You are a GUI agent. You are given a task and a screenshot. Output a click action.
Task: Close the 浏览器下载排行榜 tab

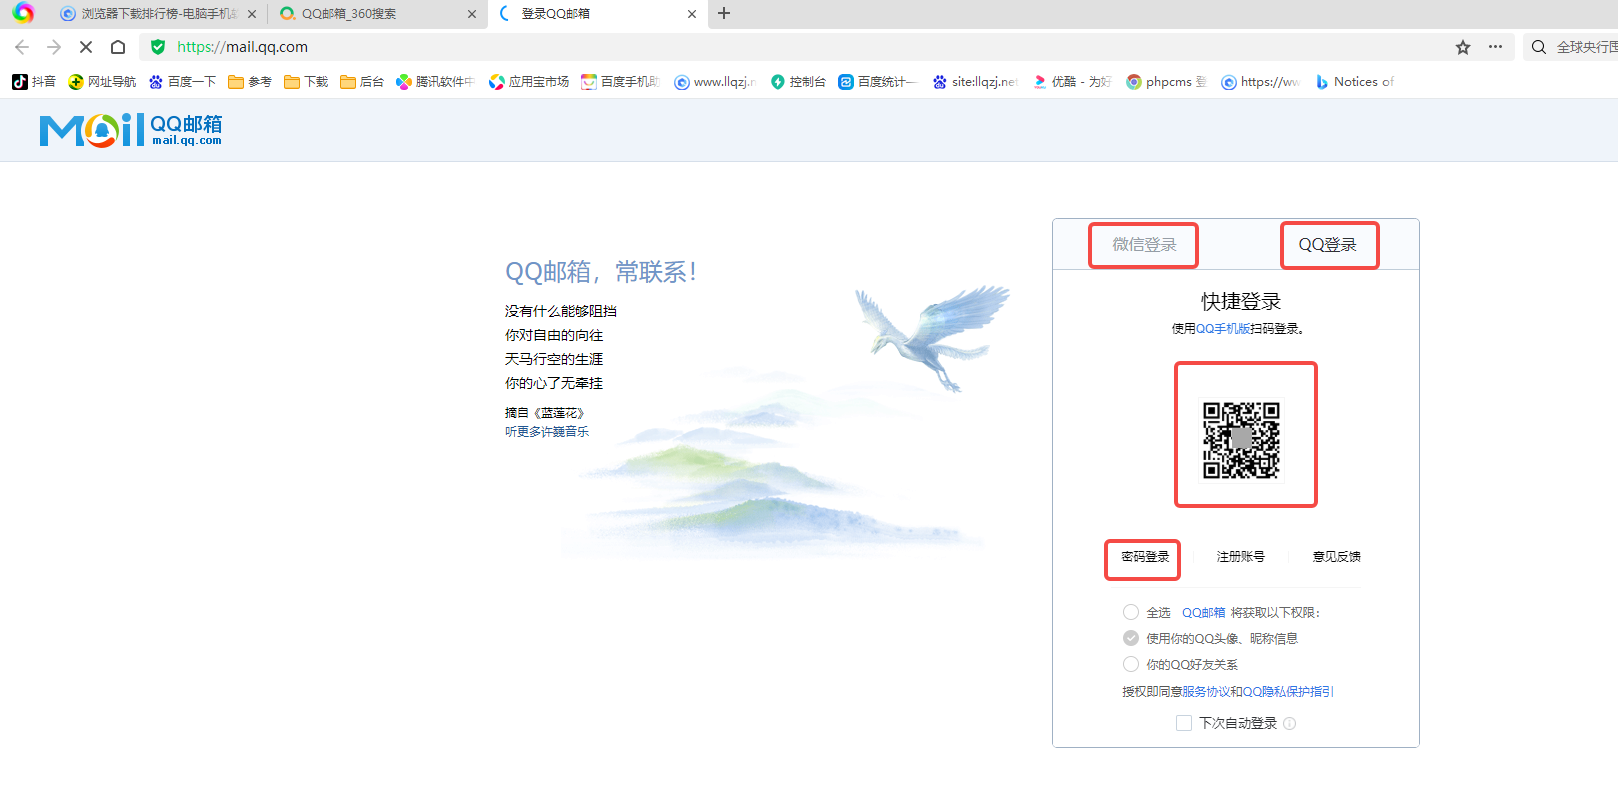click(x=252, y=14)
